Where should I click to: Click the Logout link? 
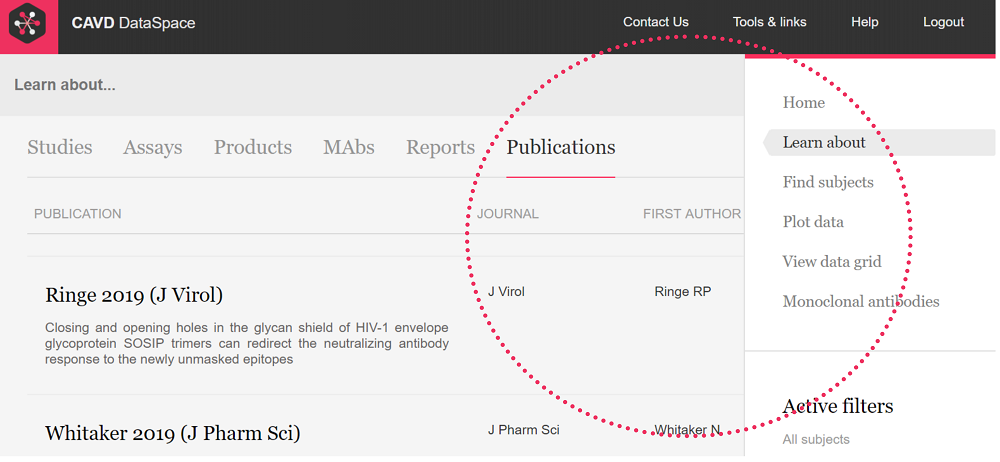943,22
